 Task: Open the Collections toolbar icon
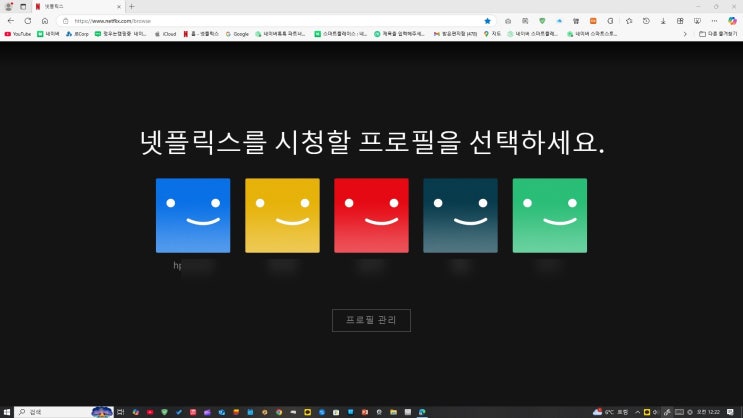coord(680,21)
